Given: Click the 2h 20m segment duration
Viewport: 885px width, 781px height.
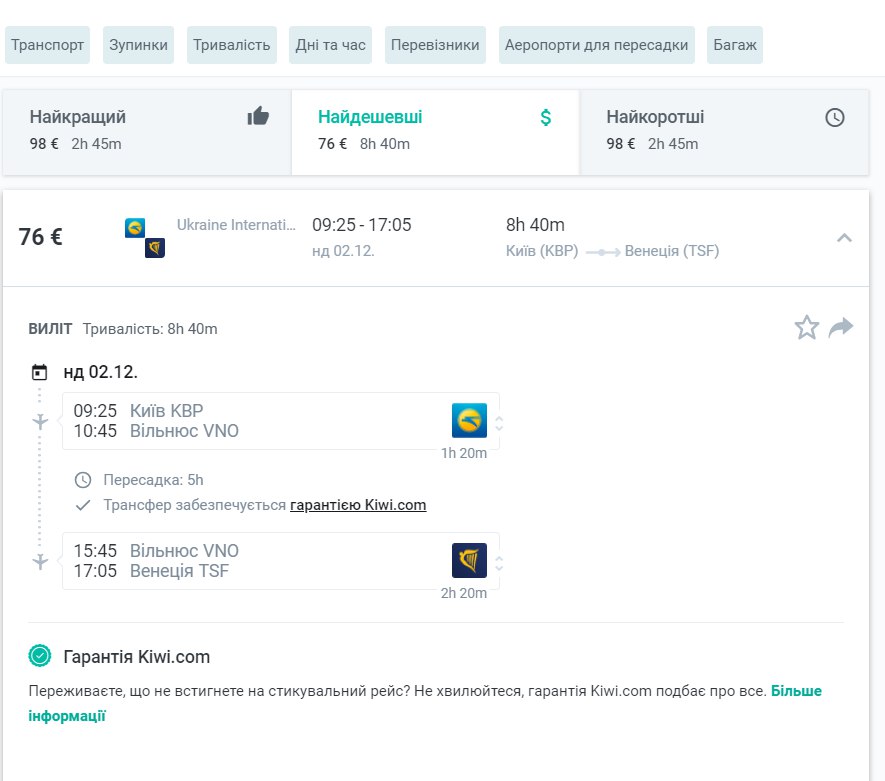Looking at the screenshot, I should 464,593.
